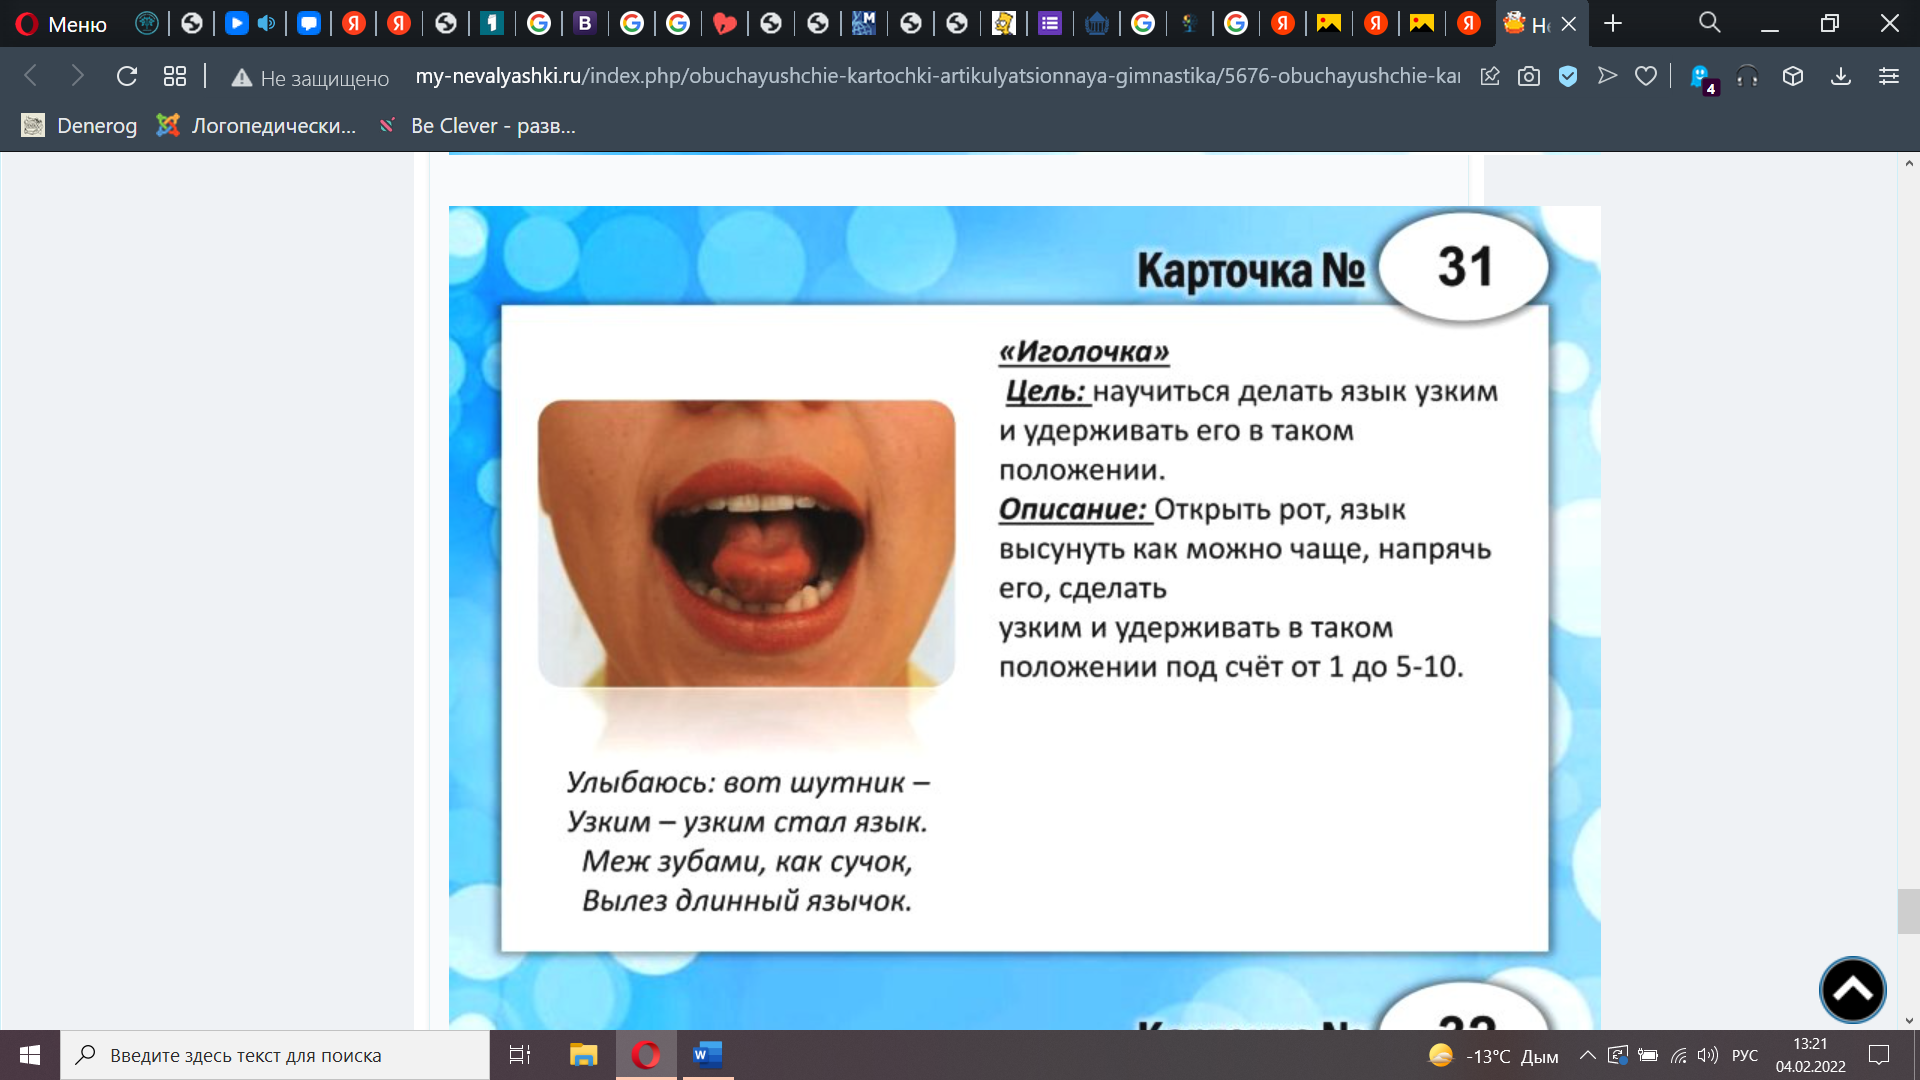The height and width of the screenshot is (1080, 1920).
Task: Open the downloads panel
Action: pyautogui.click(x=1841, y=76)
